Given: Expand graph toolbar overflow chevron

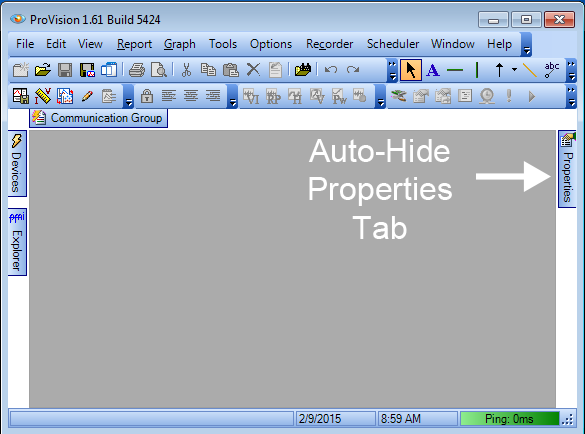Looking at the screenshot, I should tap(380, 96).
